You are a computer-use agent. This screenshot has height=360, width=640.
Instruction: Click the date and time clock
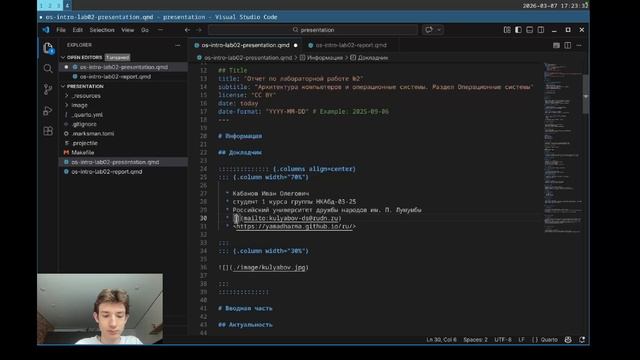tap(555, 6)
